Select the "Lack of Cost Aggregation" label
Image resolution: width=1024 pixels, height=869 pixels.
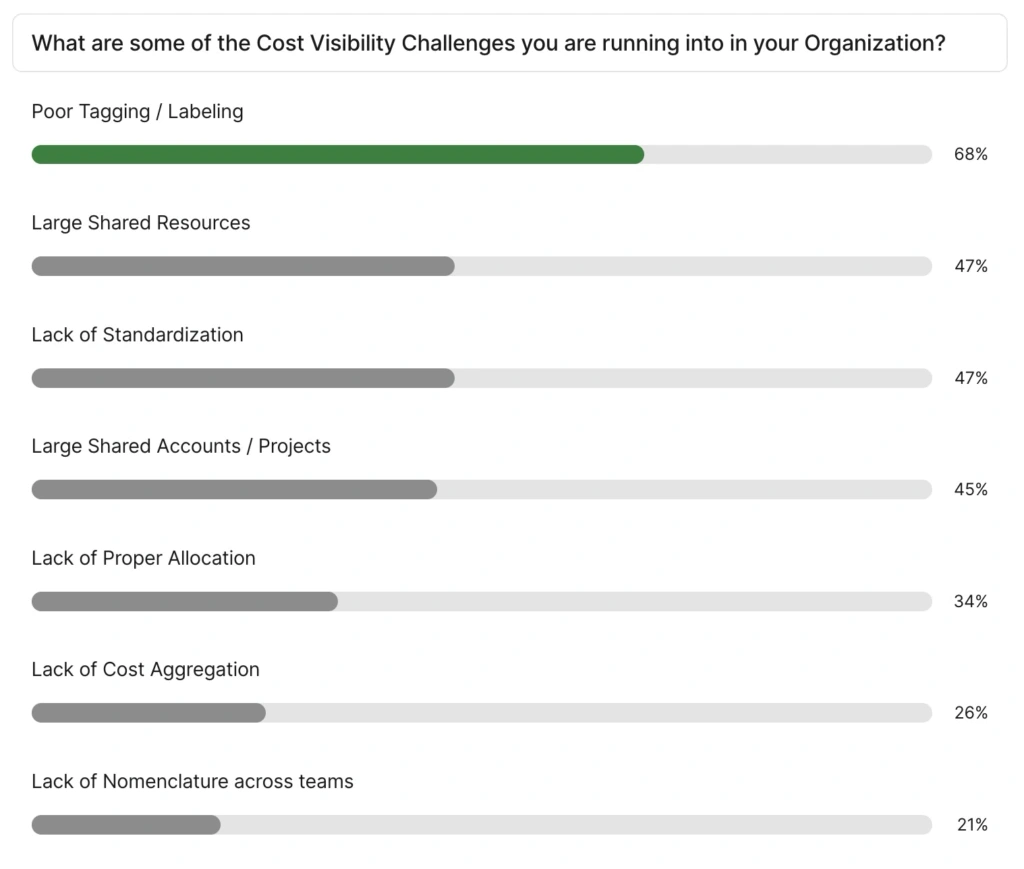[x=145, y=670]
